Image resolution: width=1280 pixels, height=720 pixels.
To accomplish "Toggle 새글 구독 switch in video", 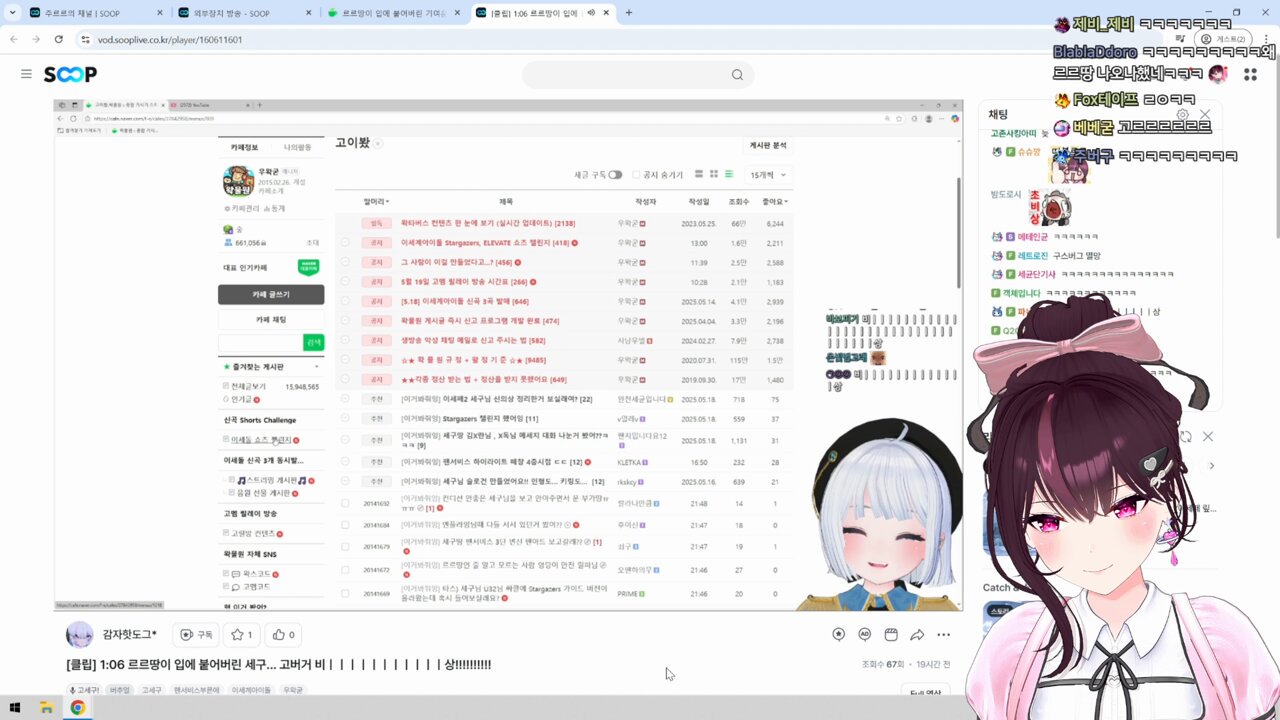I will click(615, 174).
